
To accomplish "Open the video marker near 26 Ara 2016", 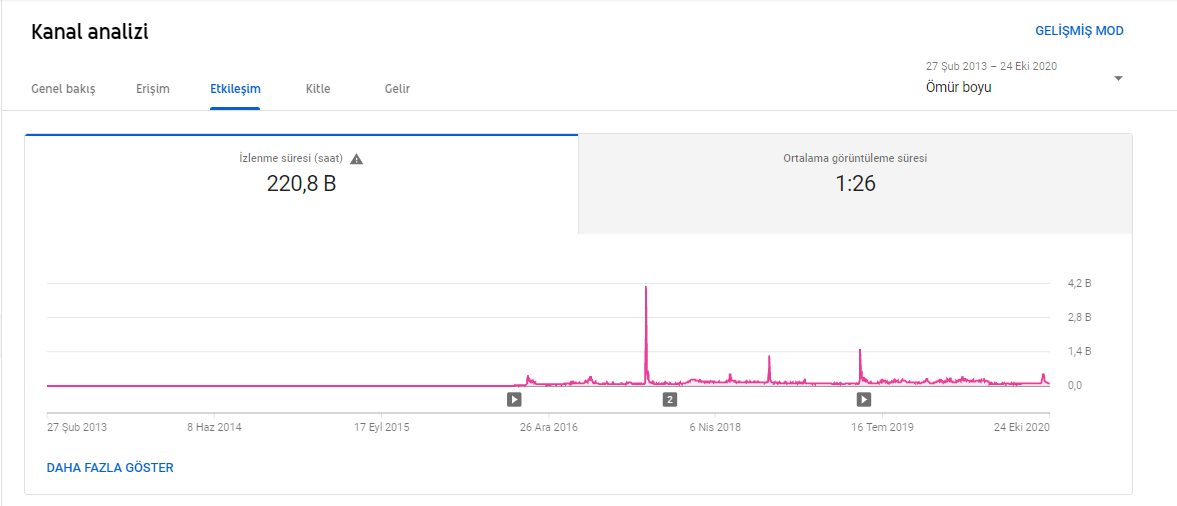I will [513, 399].
